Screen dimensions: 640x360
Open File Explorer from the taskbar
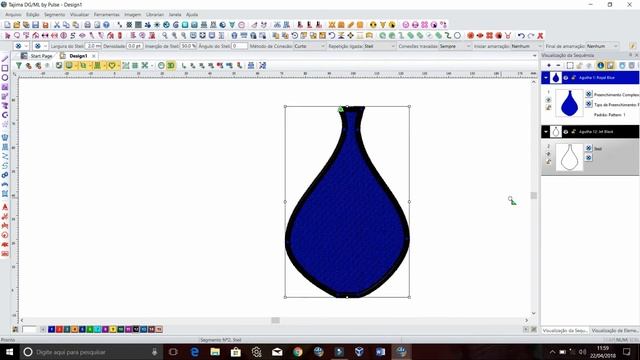215,351
